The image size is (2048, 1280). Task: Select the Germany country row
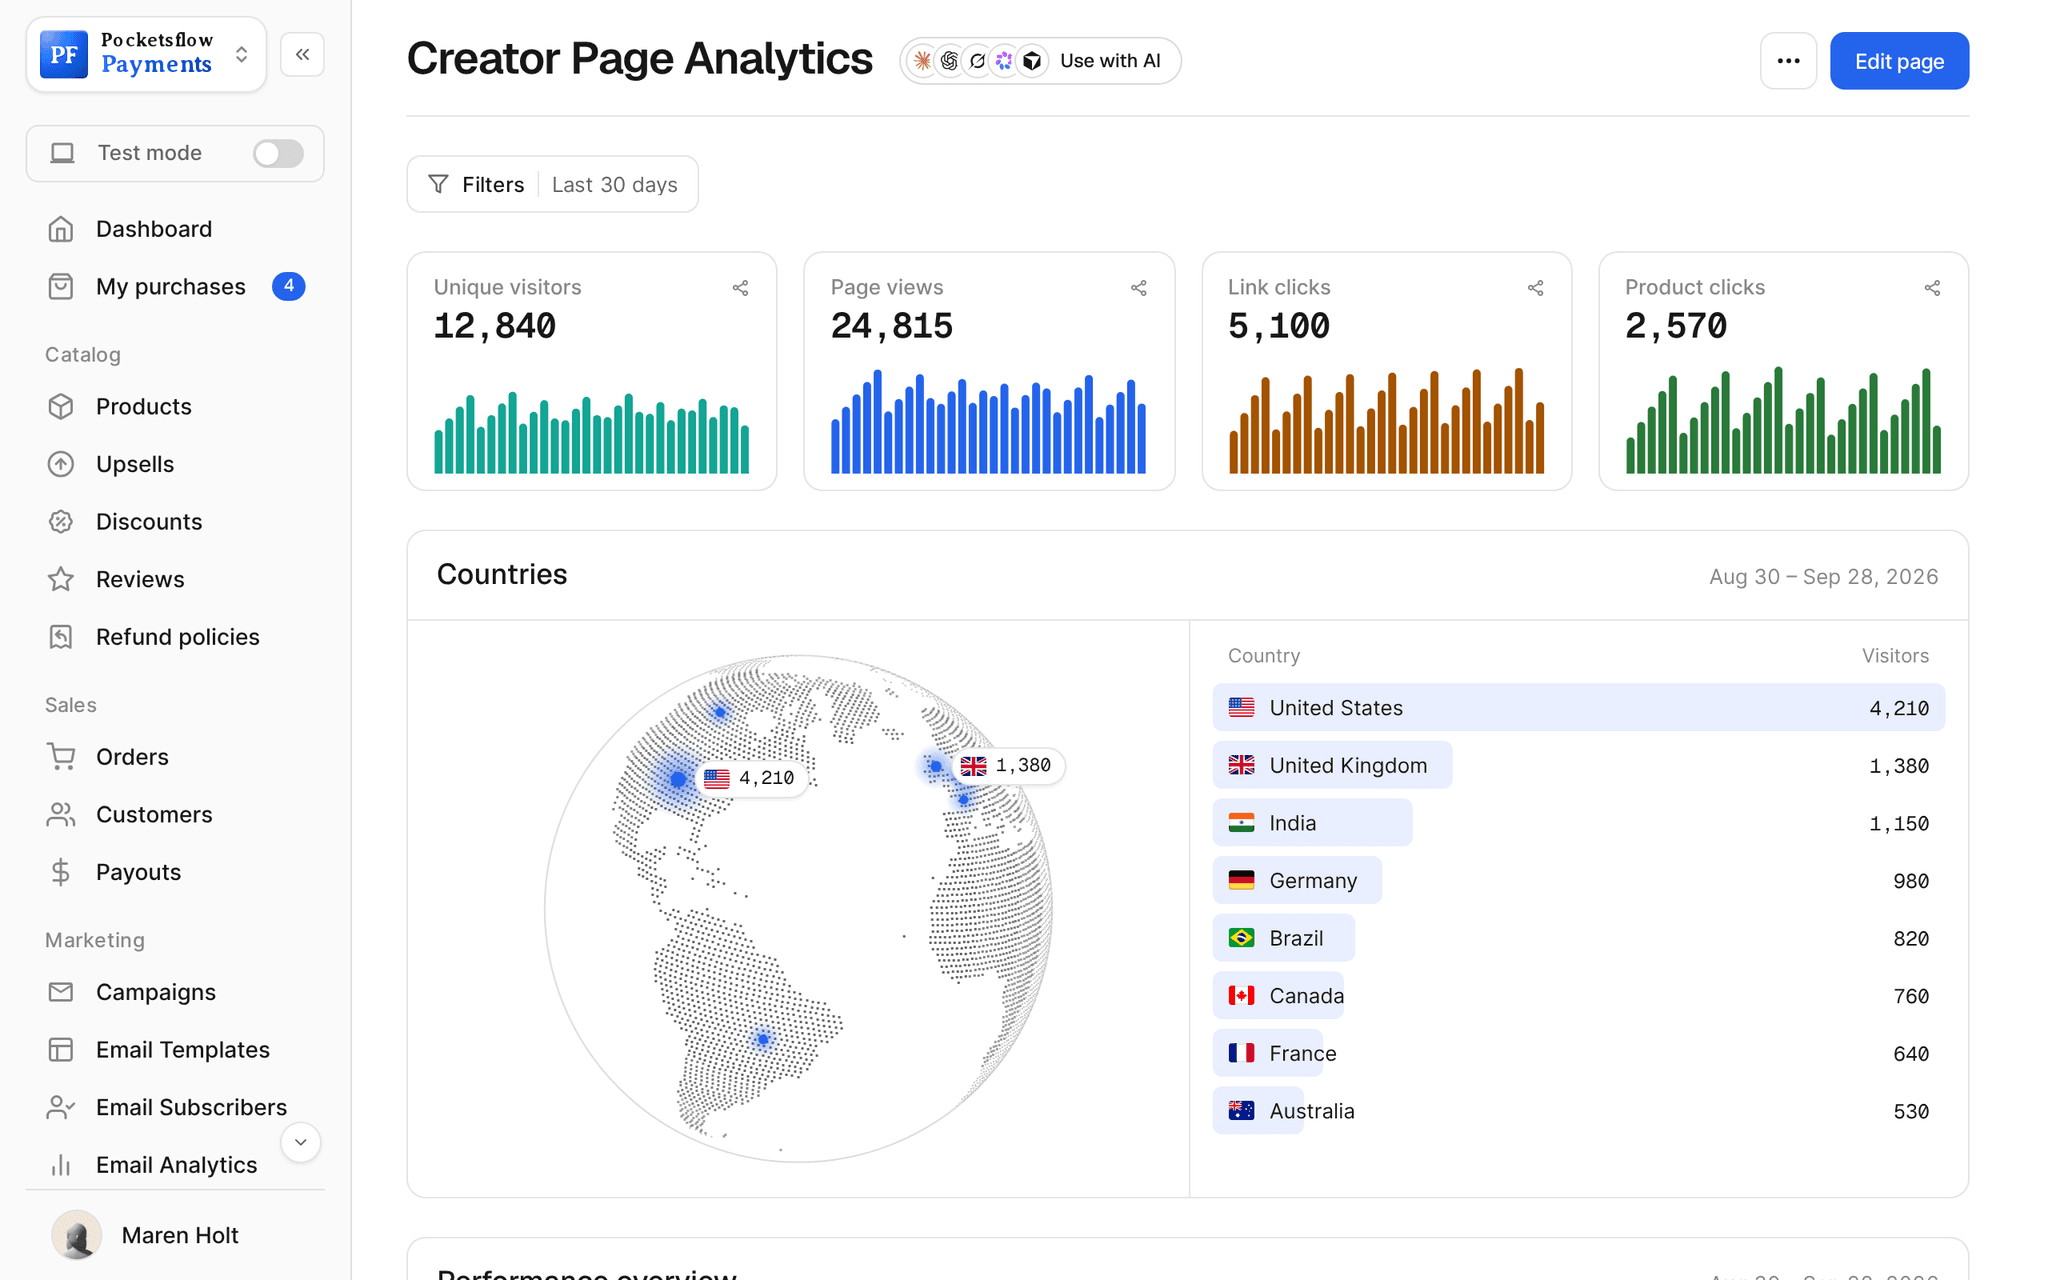coord(1578,881)
